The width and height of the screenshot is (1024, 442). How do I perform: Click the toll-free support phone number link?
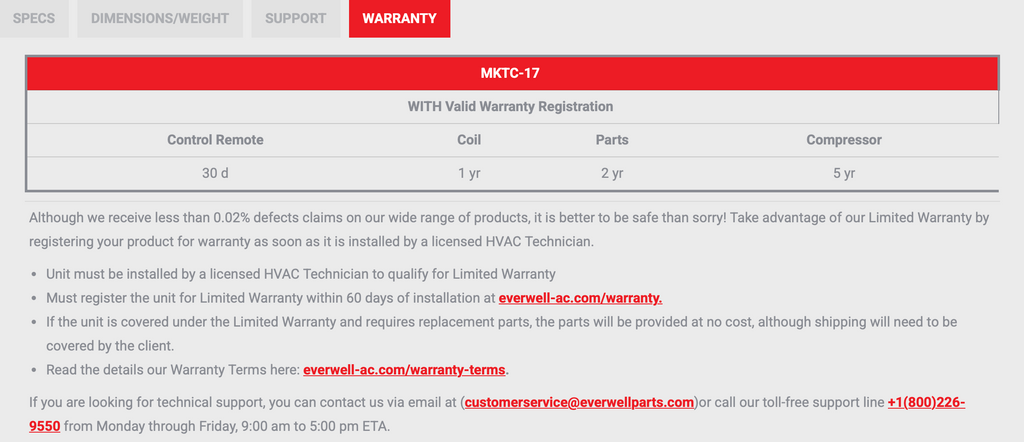pos(925,402)
